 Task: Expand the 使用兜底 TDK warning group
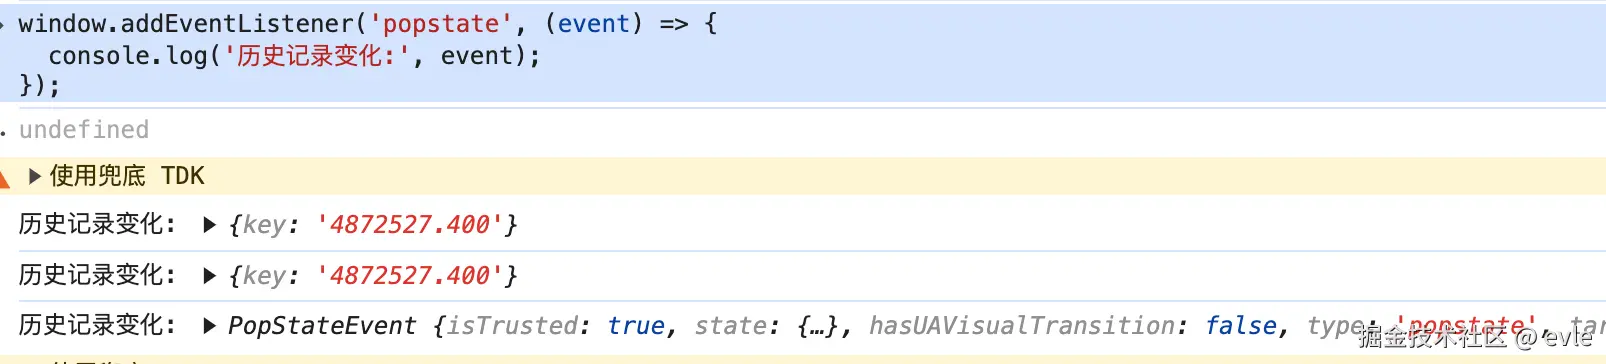pos(35,177)
